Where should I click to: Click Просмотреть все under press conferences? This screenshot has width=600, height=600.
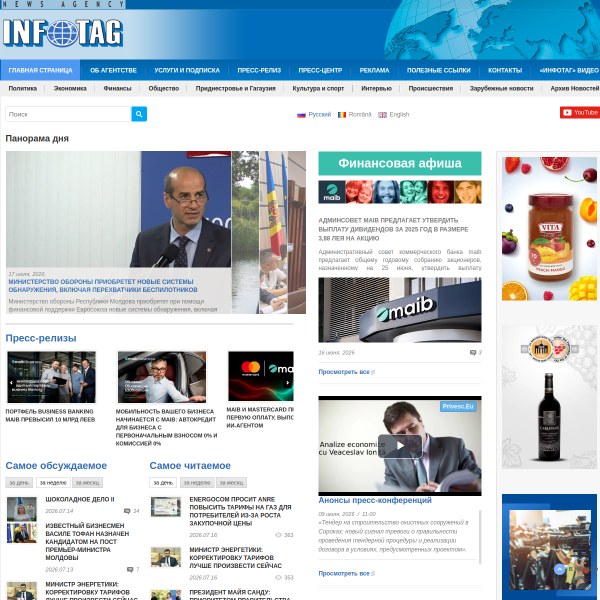[344, 574]
